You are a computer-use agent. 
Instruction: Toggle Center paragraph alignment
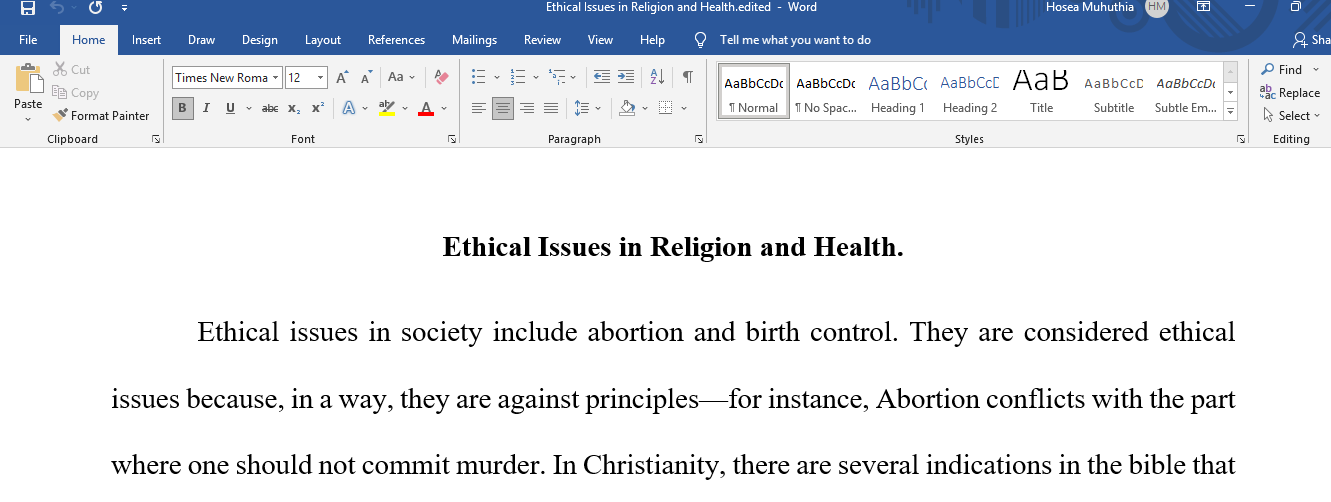(x=503, y=108)
